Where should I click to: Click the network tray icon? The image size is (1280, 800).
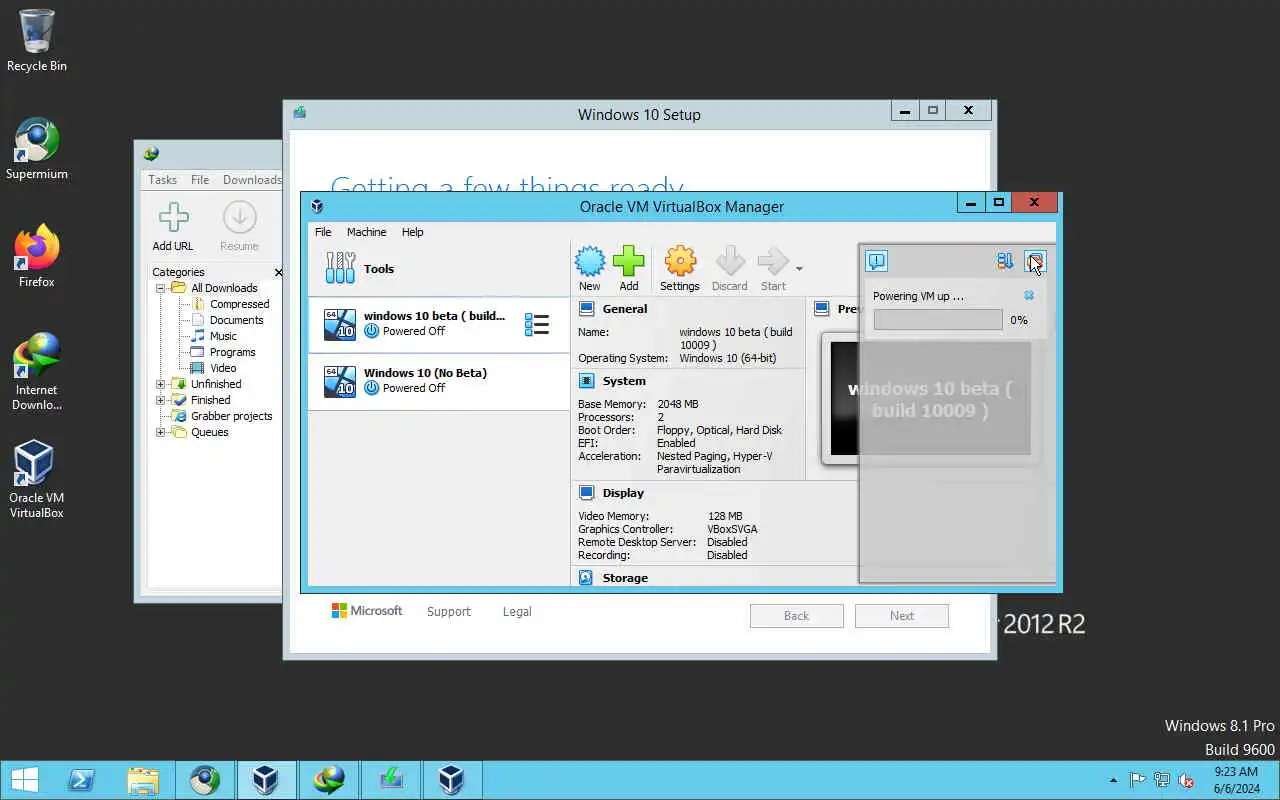click(1162, 780)
